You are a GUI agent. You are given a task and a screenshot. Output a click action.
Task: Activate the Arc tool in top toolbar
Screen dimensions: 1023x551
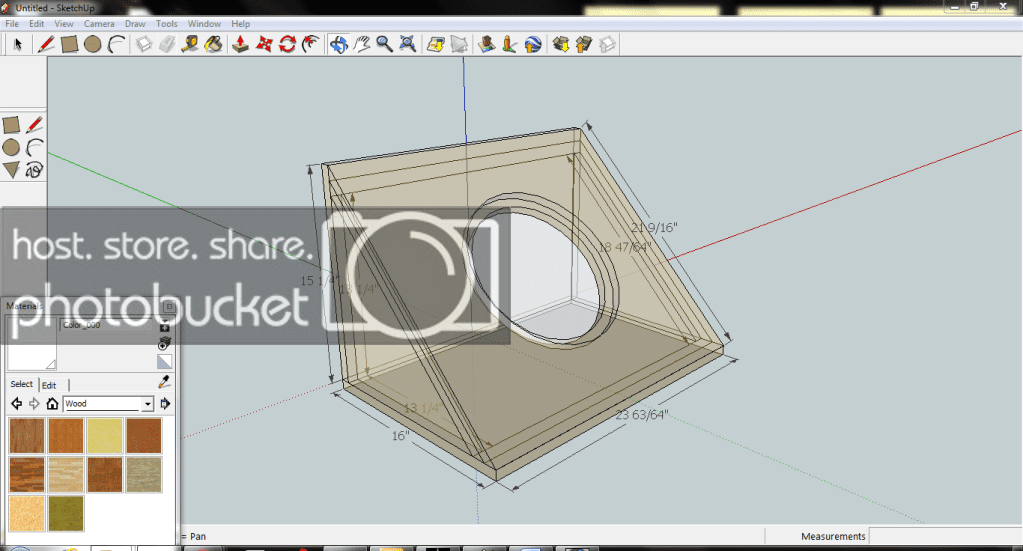click(116, 44)
